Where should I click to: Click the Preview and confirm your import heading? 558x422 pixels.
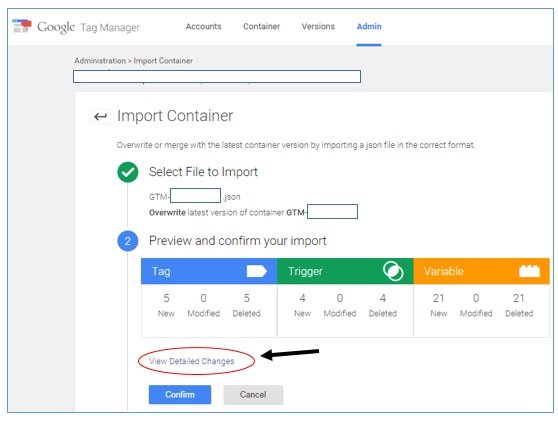(x=238, y=241)
